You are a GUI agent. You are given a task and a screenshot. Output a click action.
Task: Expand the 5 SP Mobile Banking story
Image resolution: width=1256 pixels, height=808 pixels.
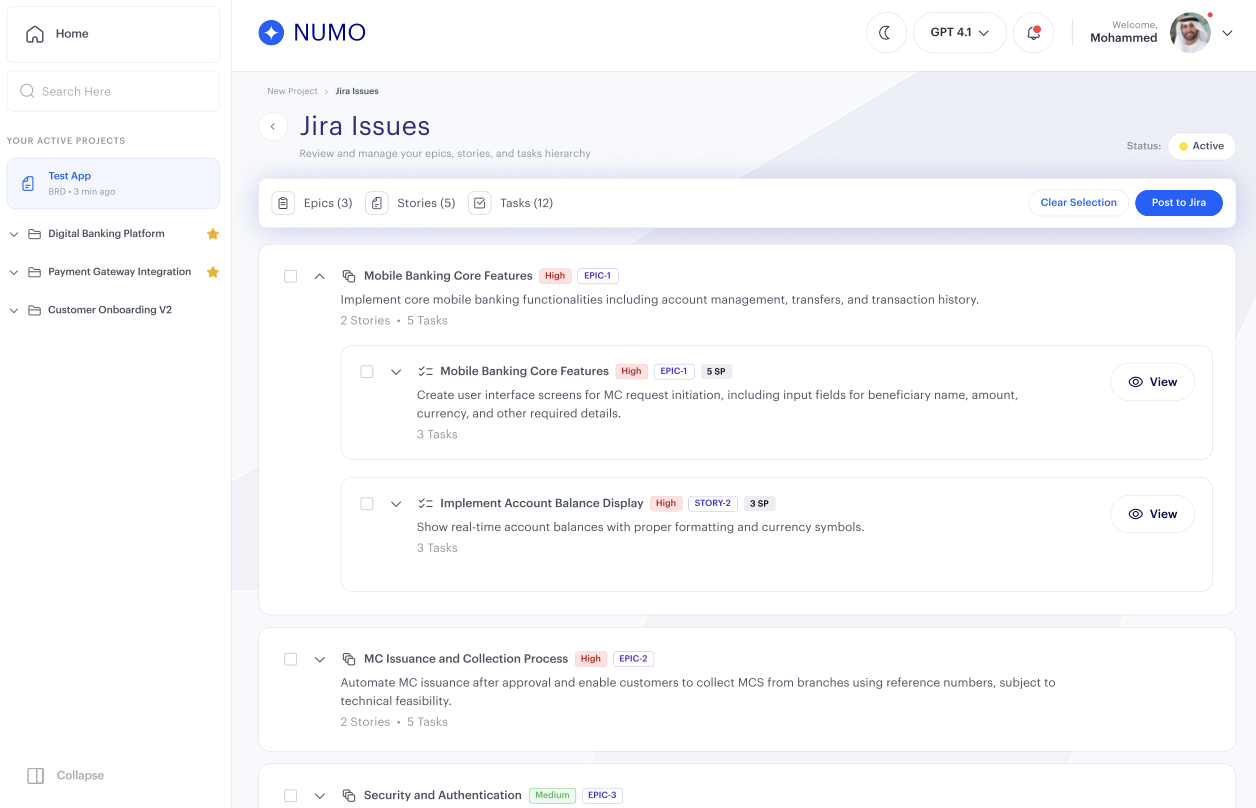[x=396, y=372]
